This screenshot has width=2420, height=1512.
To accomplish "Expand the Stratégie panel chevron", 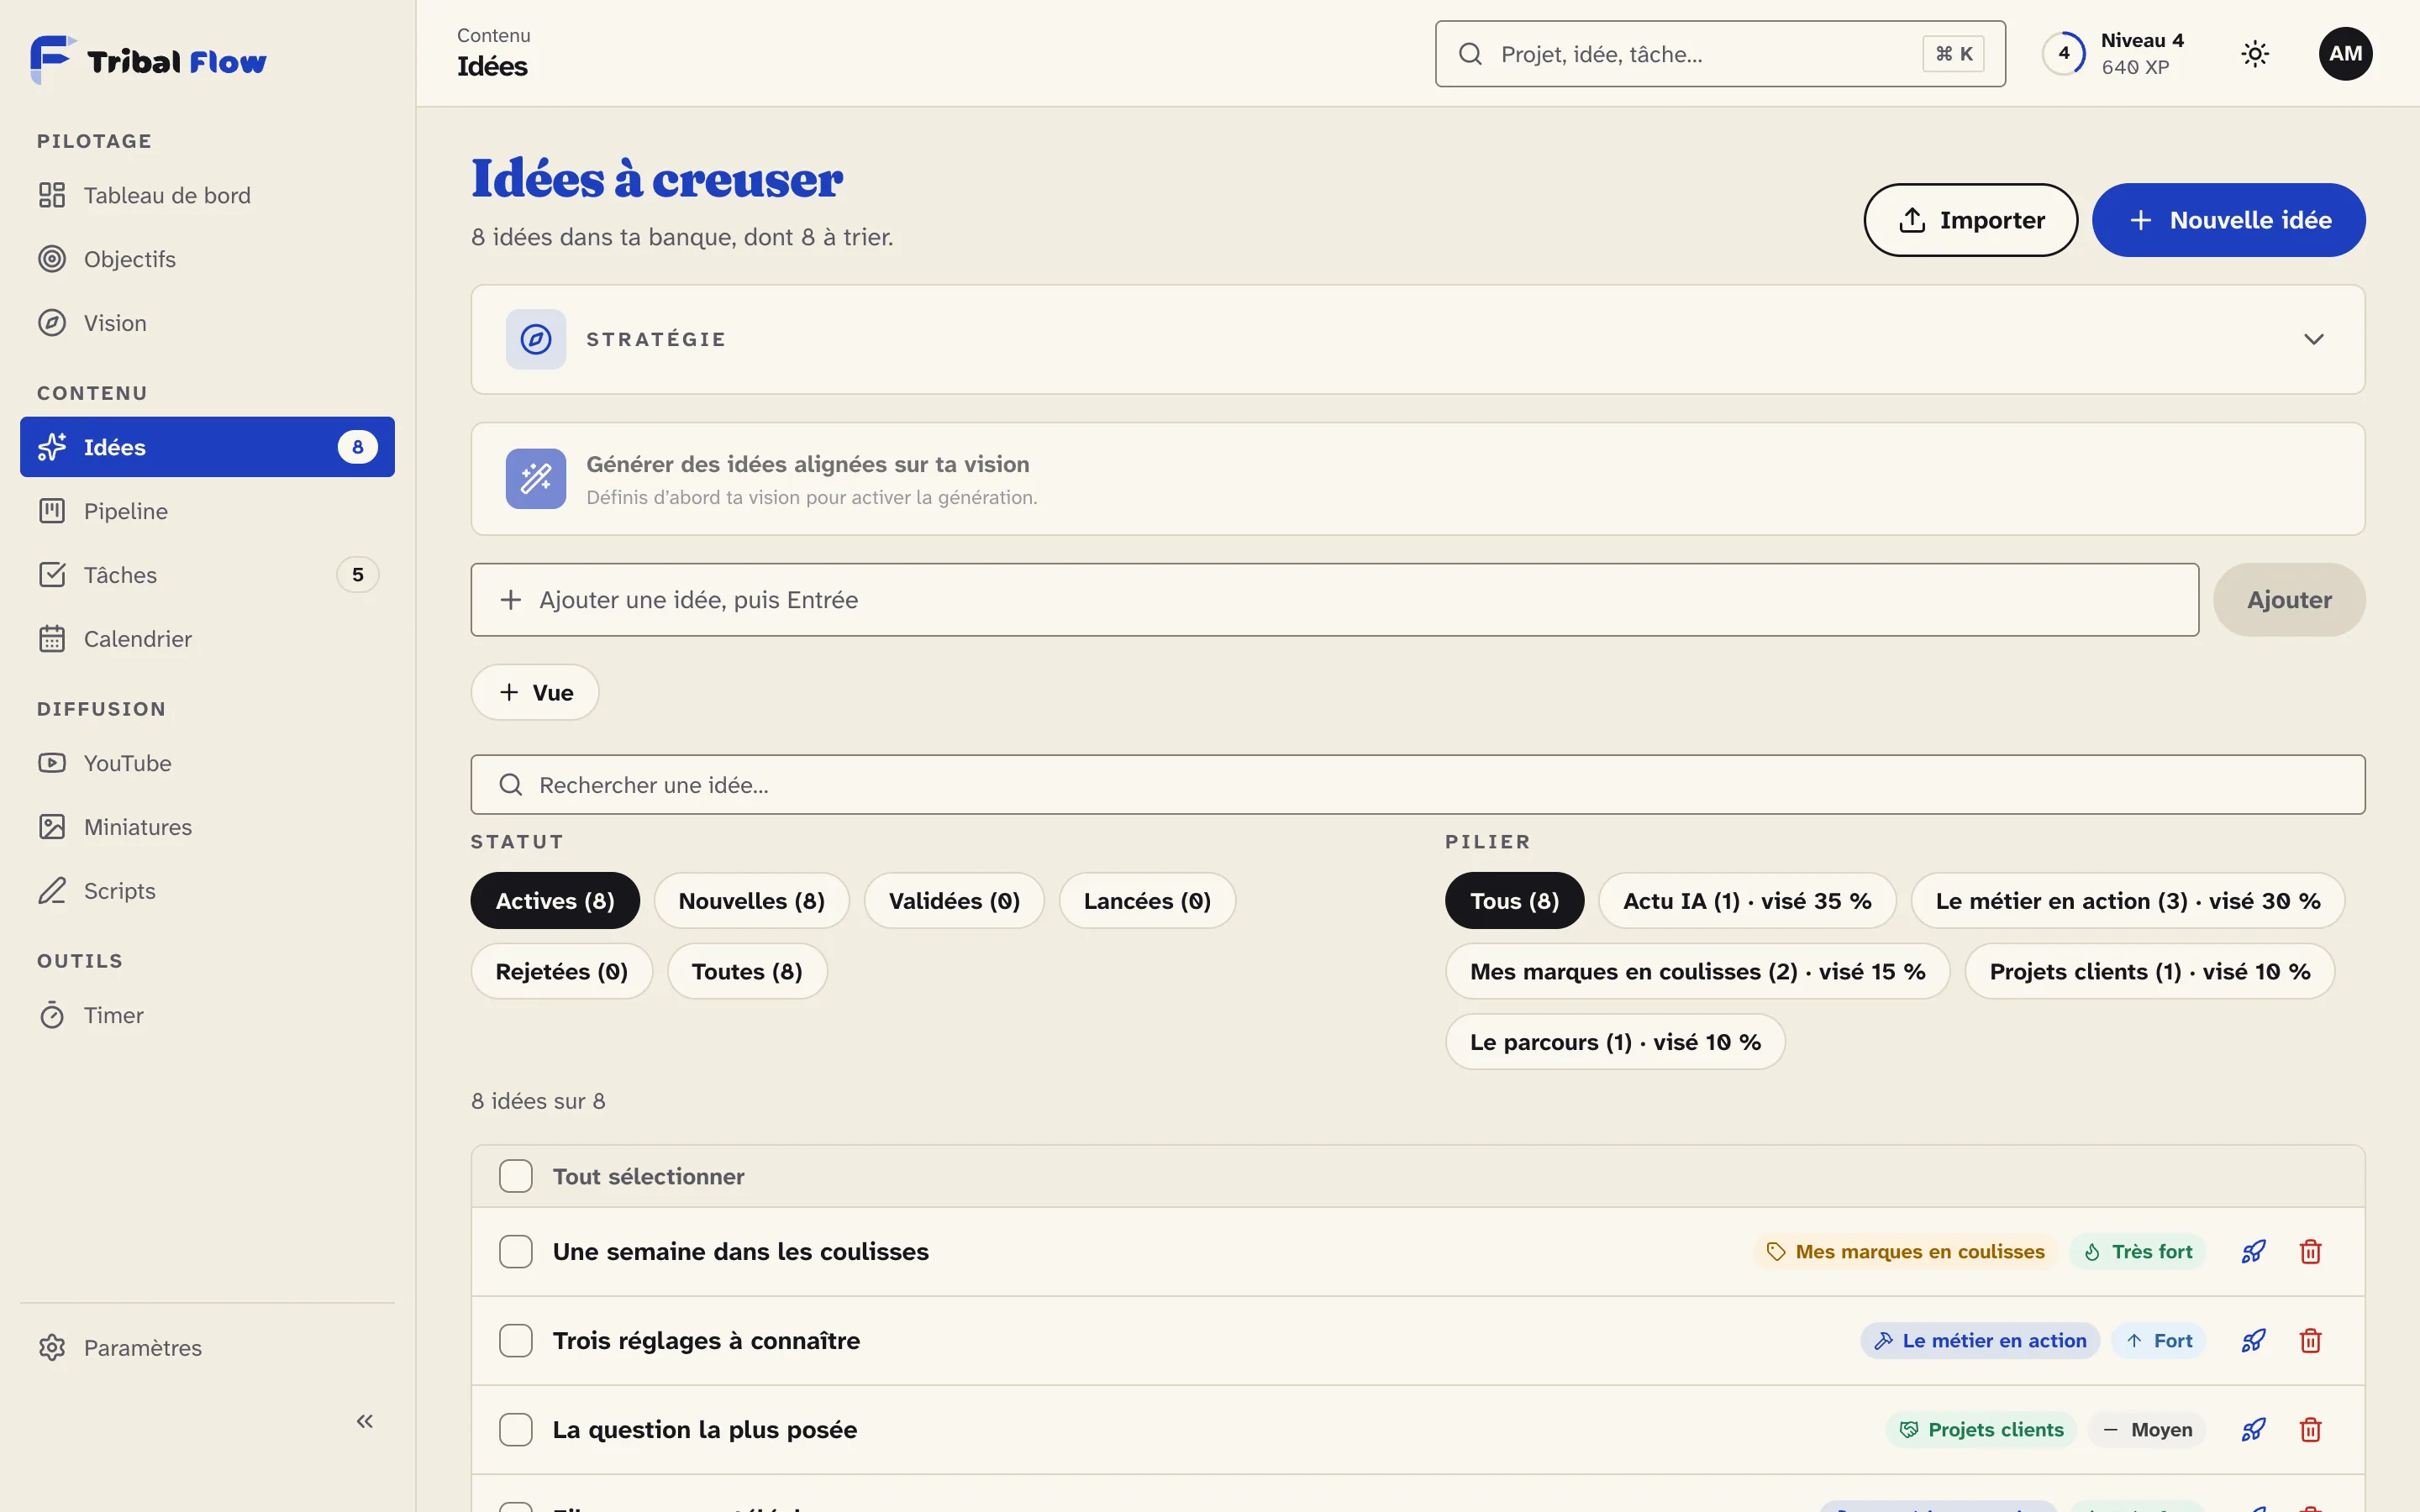I will pyautogui.click(x=2314, y=340).
